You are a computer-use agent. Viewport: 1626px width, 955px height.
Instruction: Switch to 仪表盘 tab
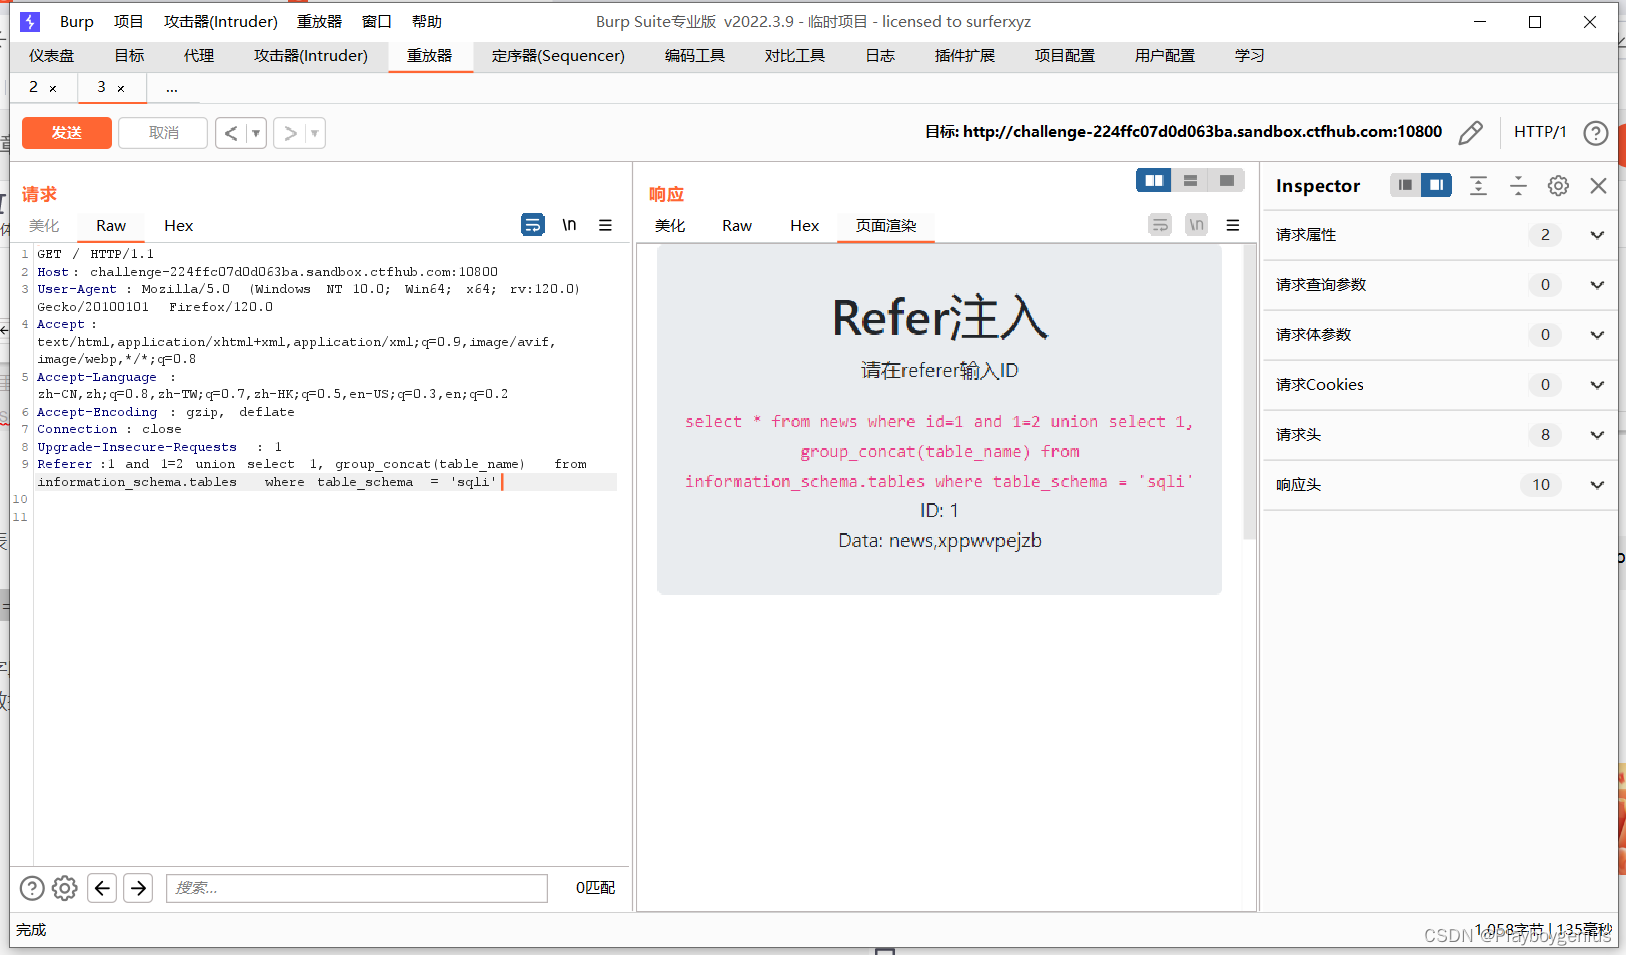click(x=52, y=56)
